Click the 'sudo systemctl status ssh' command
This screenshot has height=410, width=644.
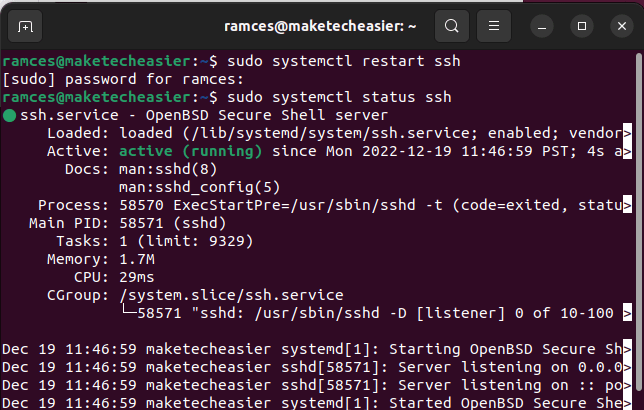339,97
